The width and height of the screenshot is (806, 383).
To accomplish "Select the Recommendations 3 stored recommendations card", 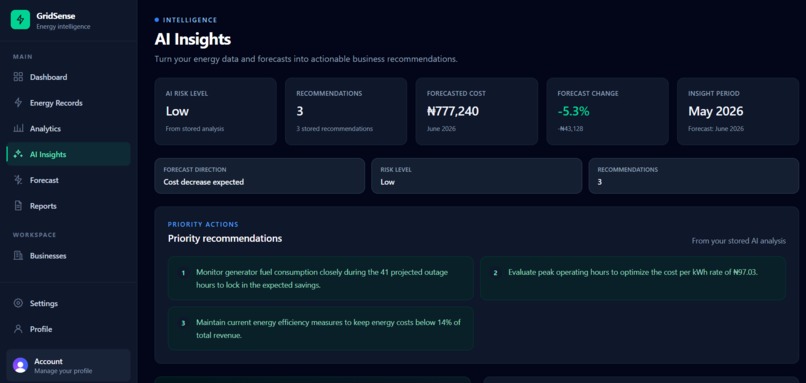I will click(346, 111).
